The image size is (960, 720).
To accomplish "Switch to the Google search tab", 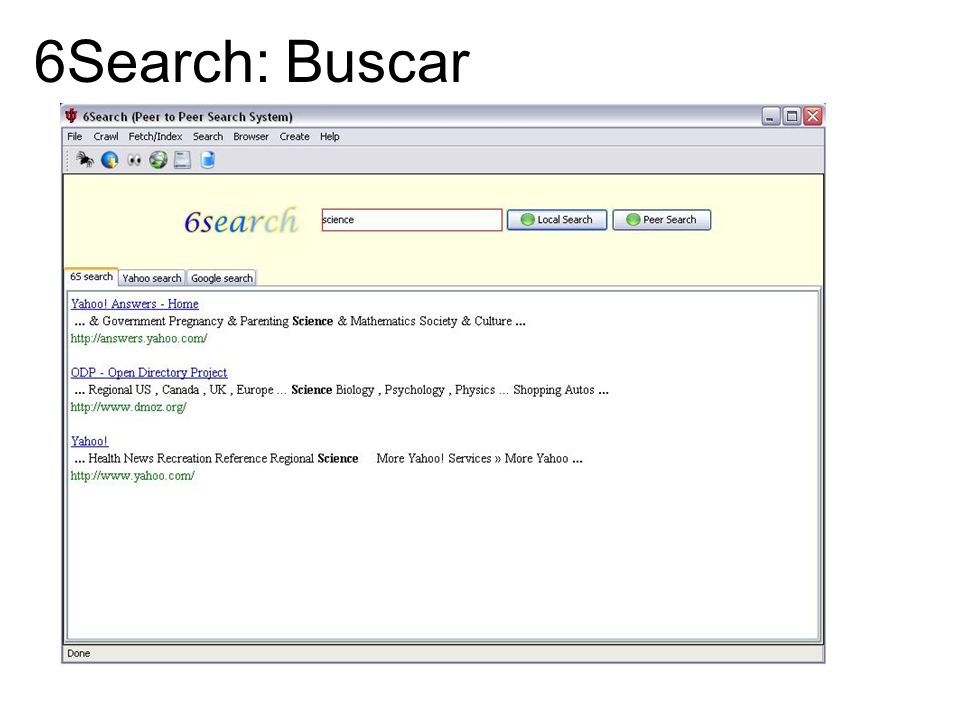I will 222,278.
